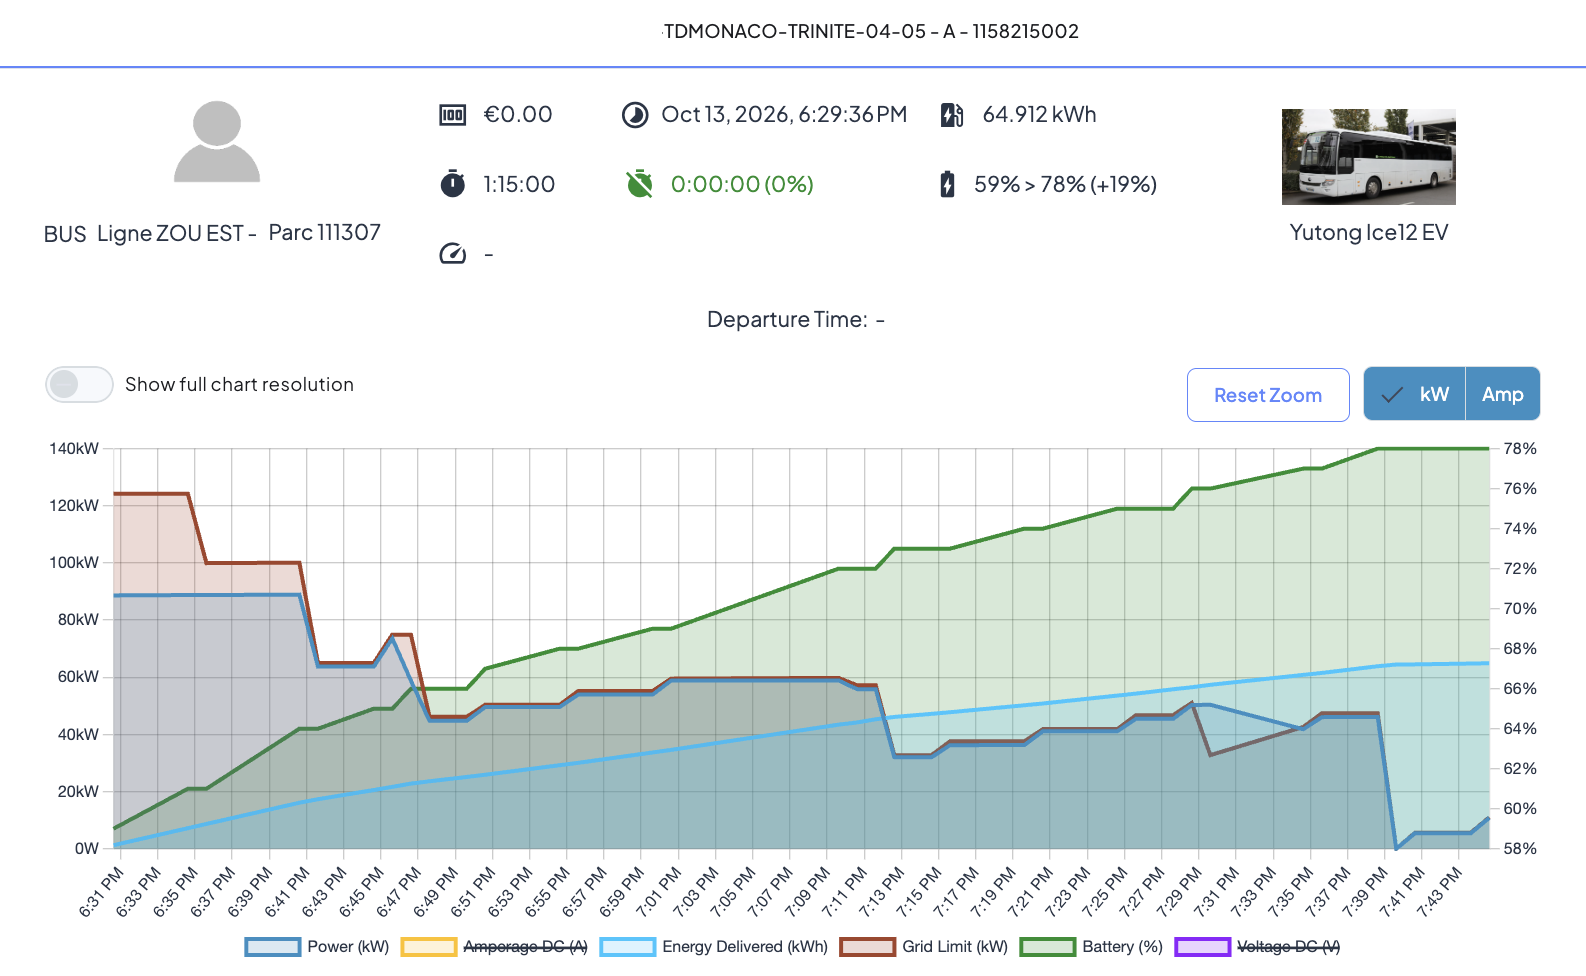Click the speedometer gauge icon
1586x976 pixels.
(453, 254)
